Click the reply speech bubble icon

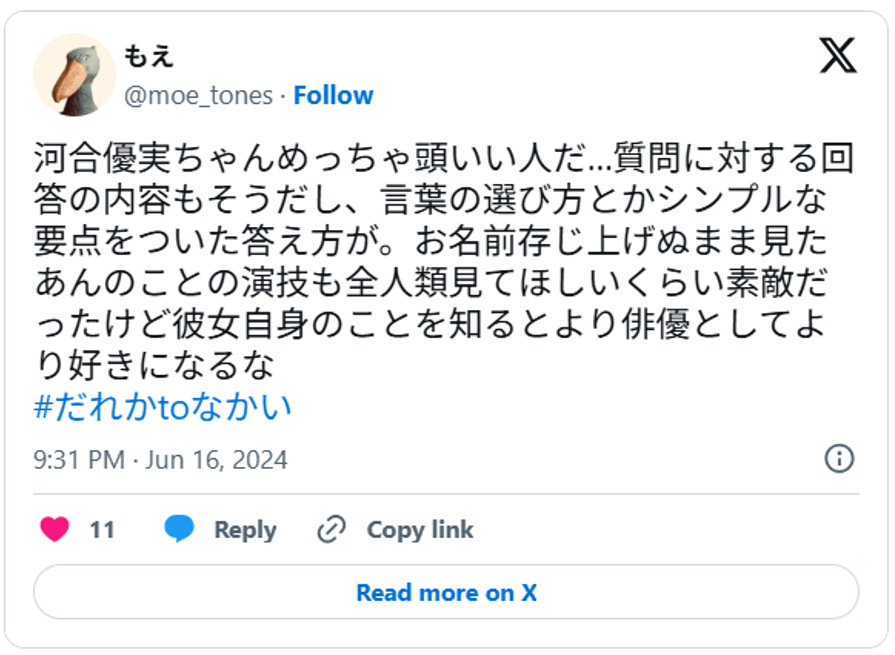click(x=180, y=530)
